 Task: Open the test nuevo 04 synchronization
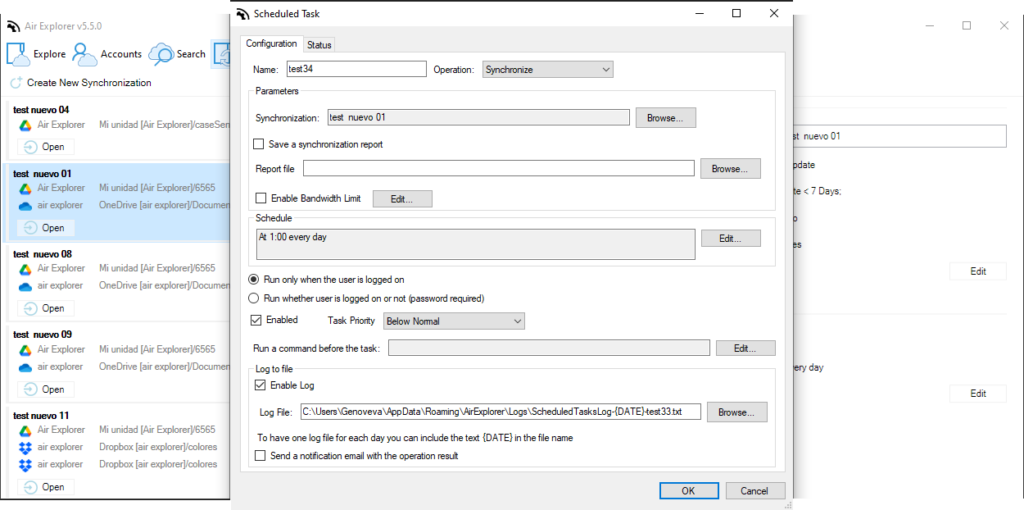click(x=46, y=147)
